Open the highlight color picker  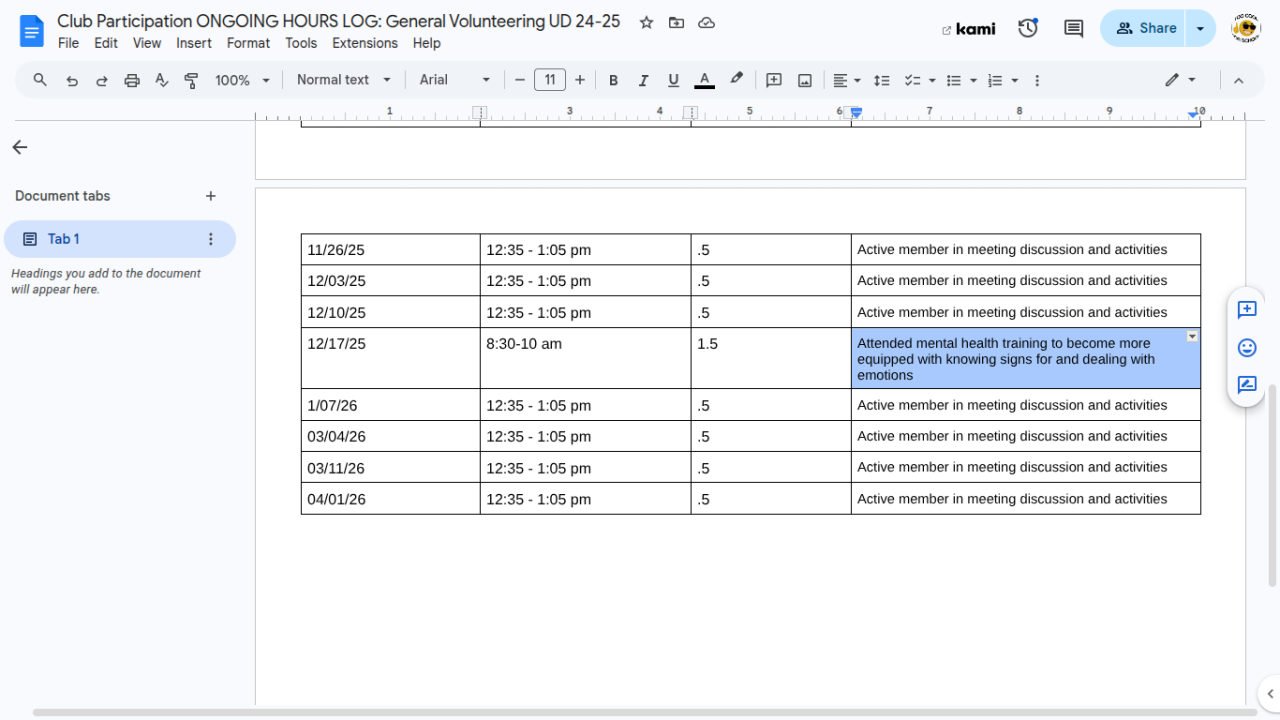736,80
